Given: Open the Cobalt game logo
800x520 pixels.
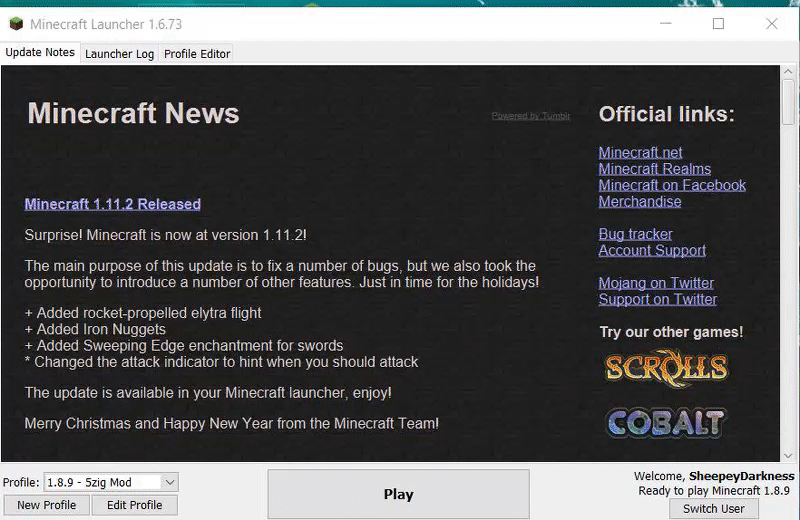Looking at the screenshot, I should (x=666, y=423).
